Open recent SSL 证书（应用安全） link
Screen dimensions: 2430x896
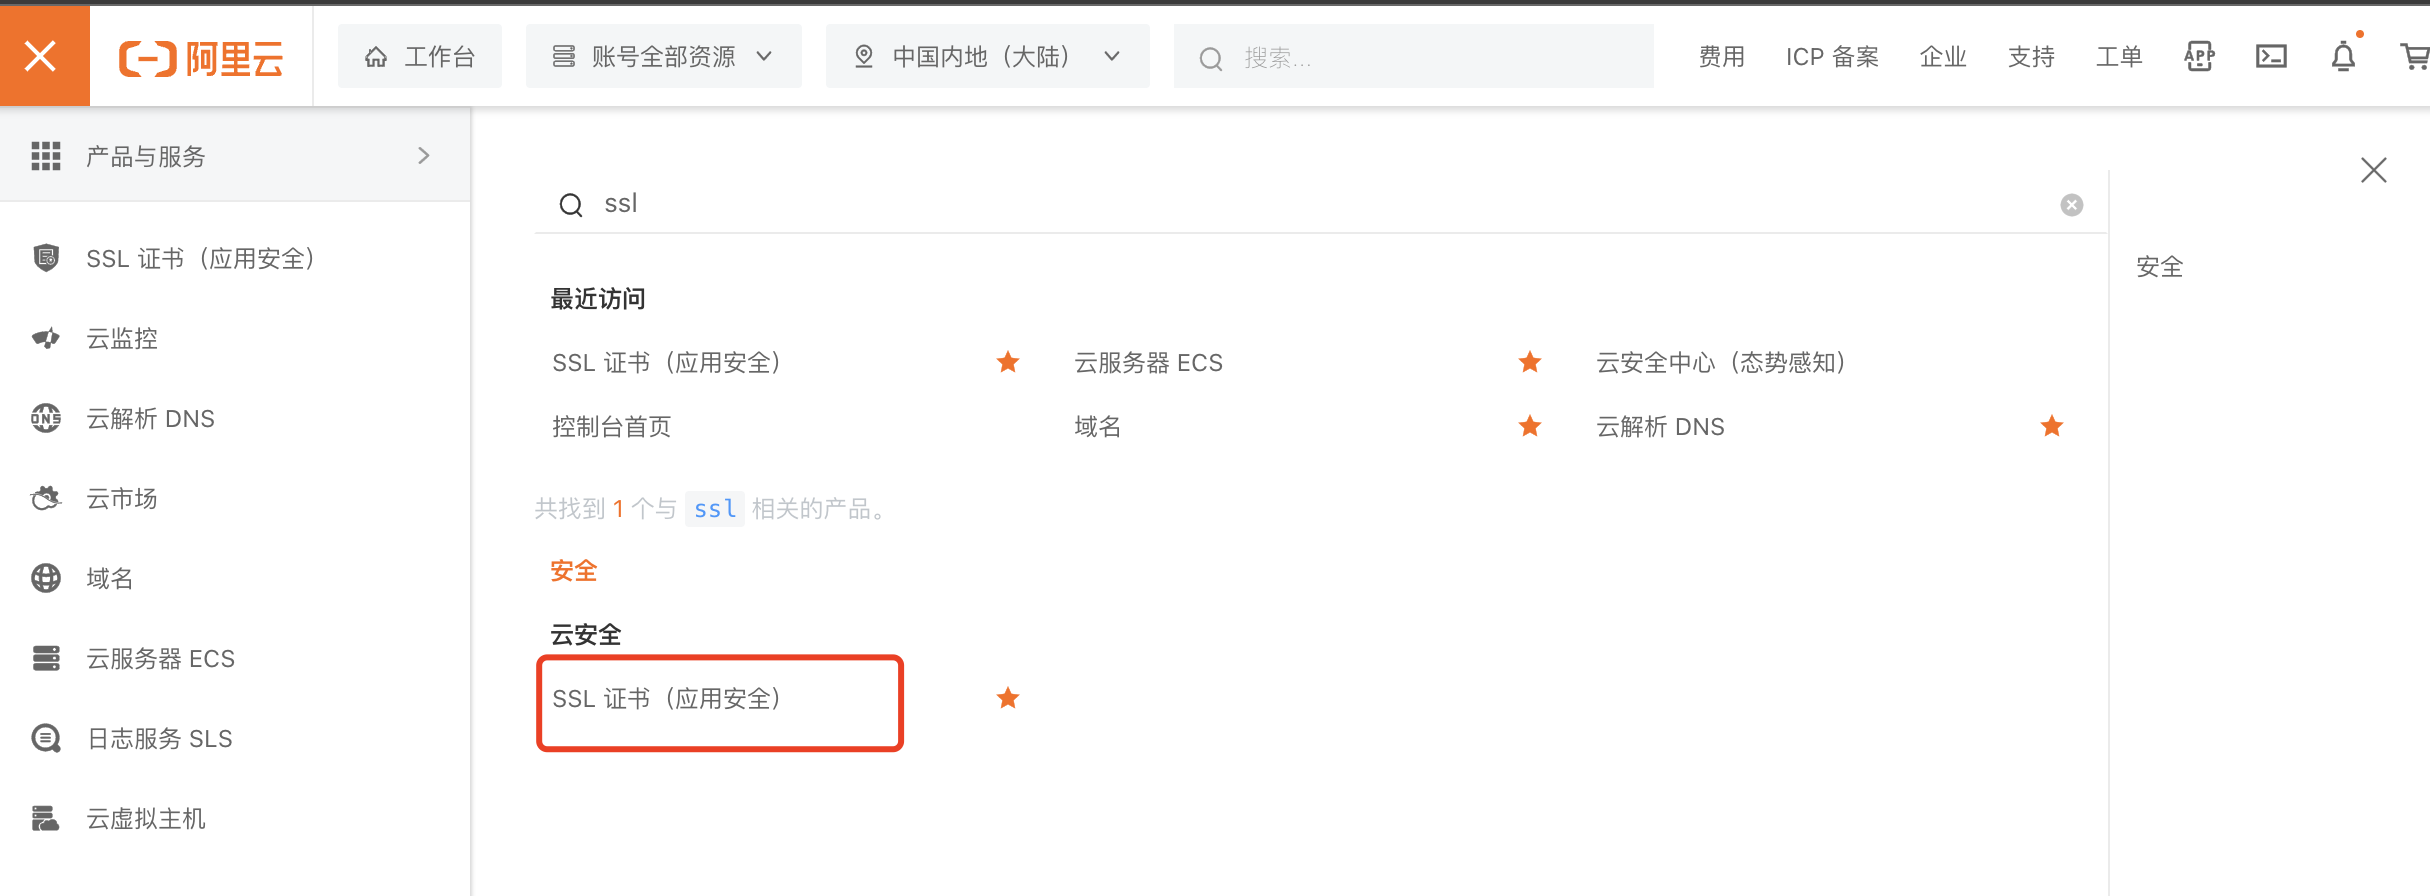667,363
